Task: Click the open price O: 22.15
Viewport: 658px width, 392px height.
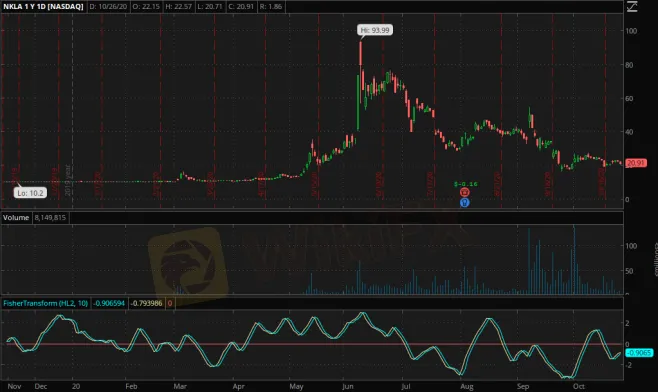Action: (x=146, y=7)
